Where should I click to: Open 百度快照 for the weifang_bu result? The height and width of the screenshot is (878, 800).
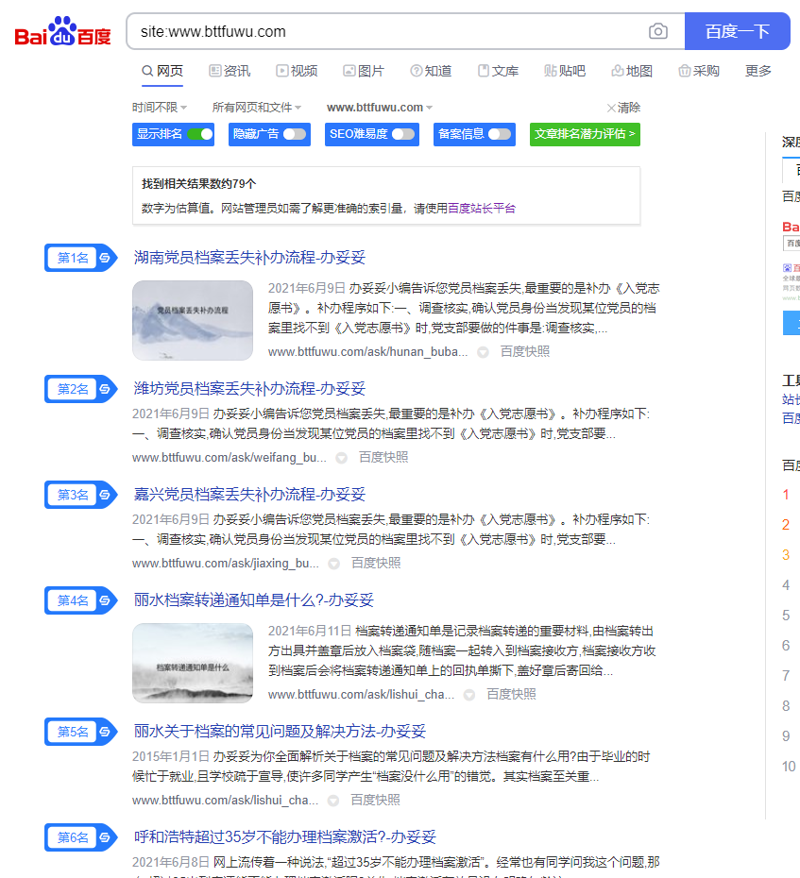point(383,457)
